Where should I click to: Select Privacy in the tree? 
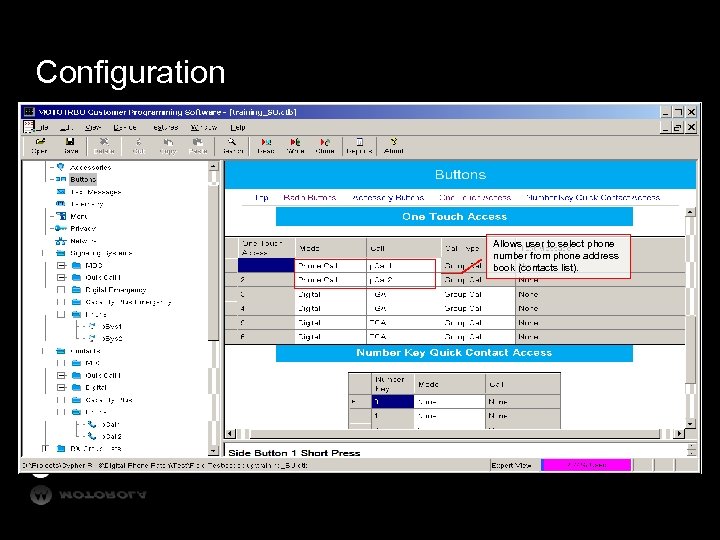click(x=83, y=228)
